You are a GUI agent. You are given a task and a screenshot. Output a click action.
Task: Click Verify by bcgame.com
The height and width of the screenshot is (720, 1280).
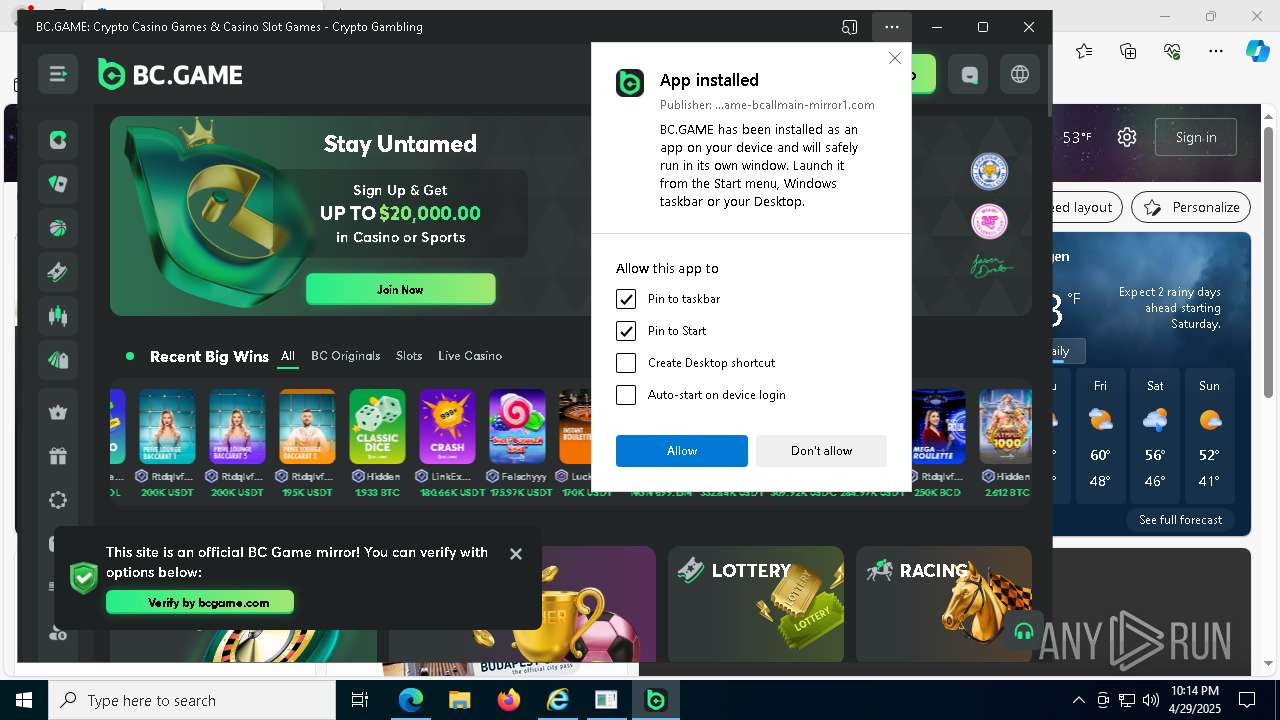(x=200, y=602)
